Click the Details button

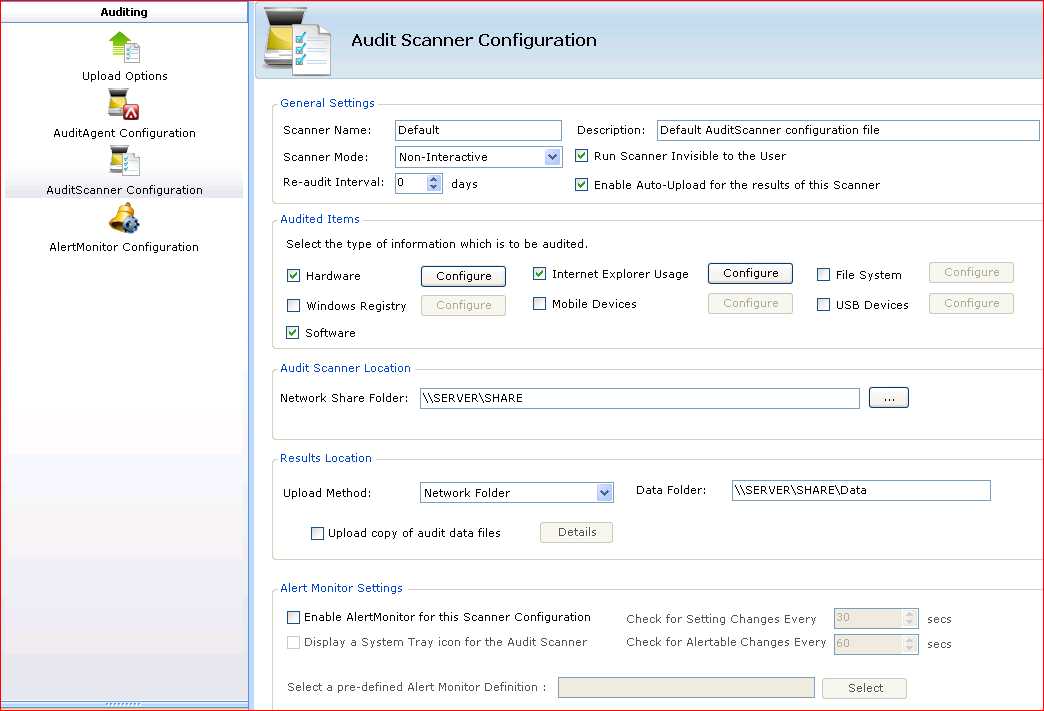(x=577, y=532)
